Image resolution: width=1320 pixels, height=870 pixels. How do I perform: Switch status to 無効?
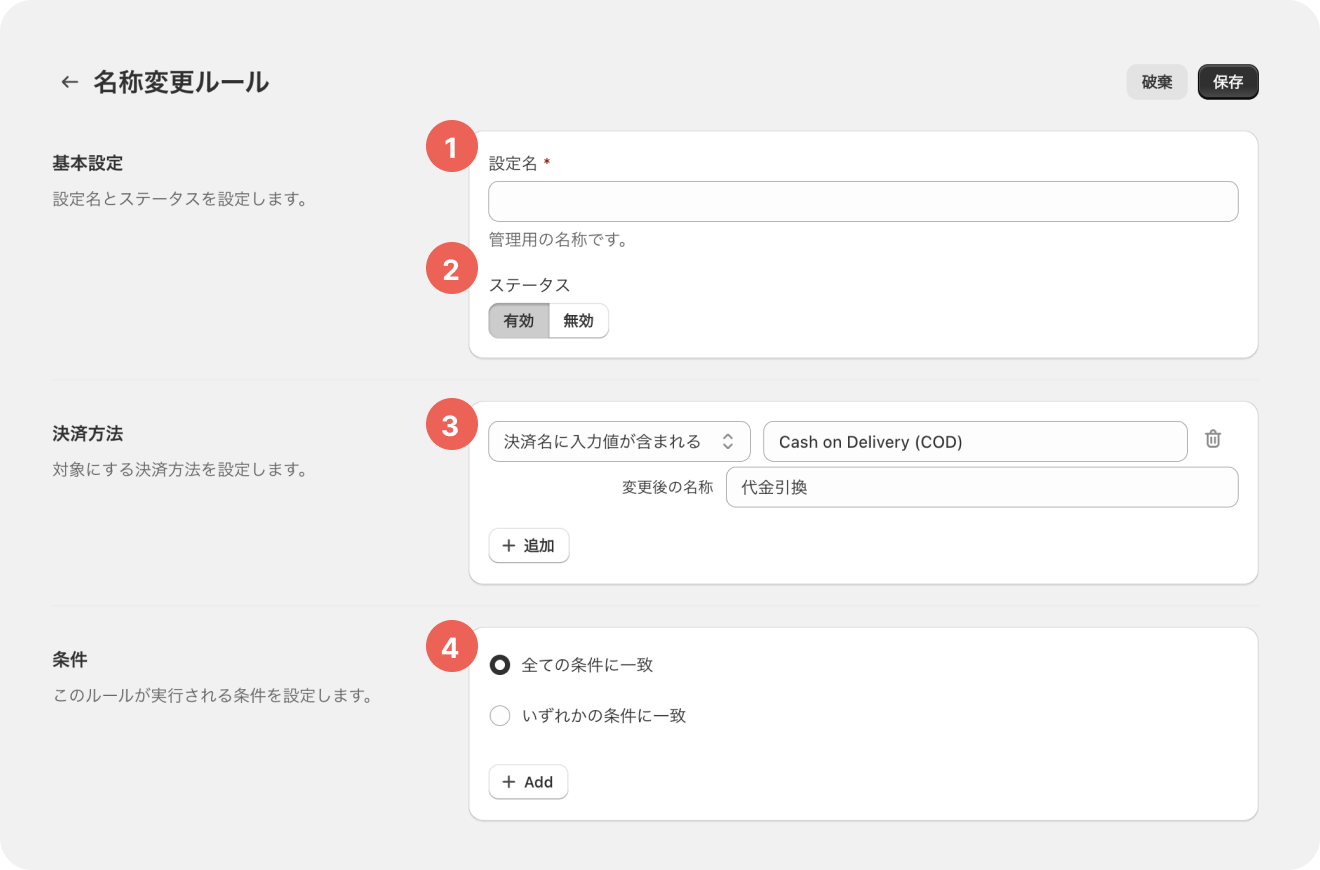578,321
